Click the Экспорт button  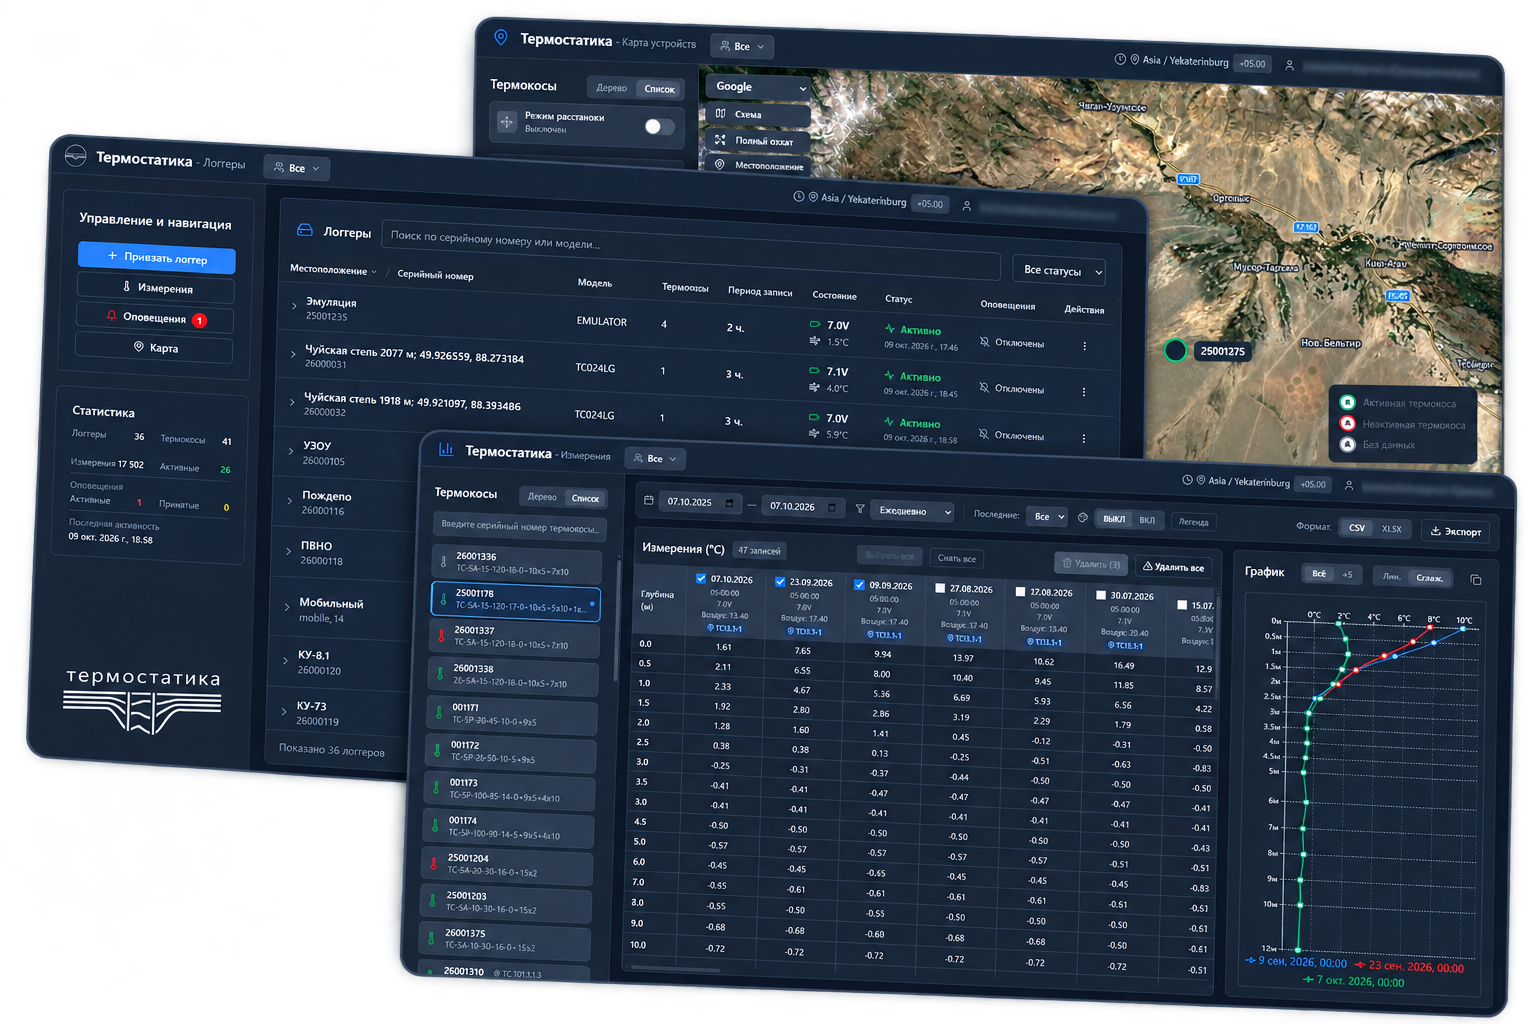(1456, 532)
